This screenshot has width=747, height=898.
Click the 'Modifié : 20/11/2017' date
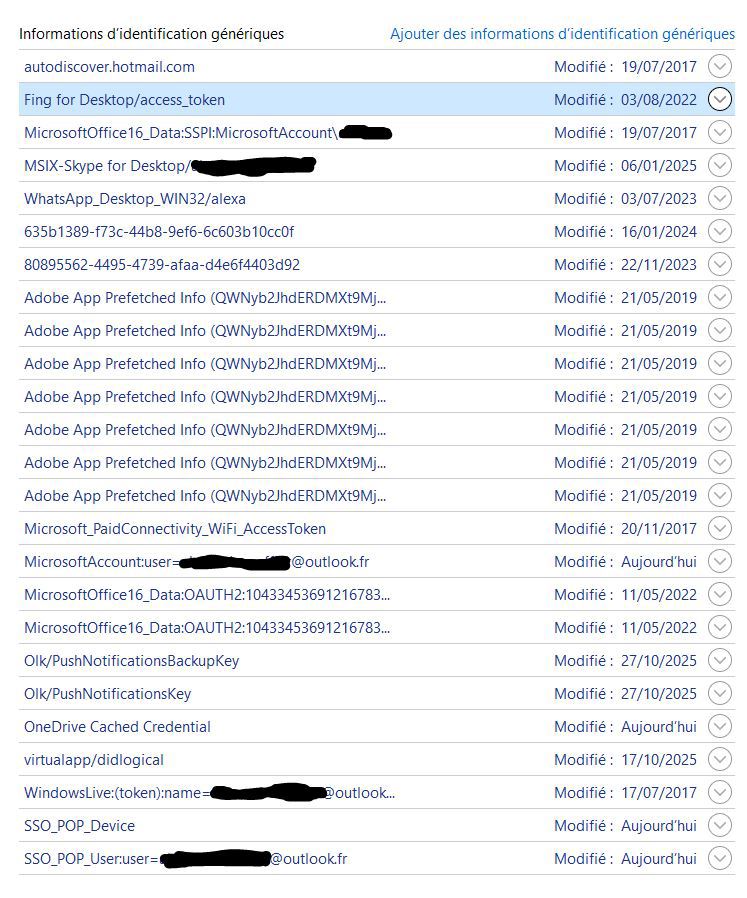[626, 529]
